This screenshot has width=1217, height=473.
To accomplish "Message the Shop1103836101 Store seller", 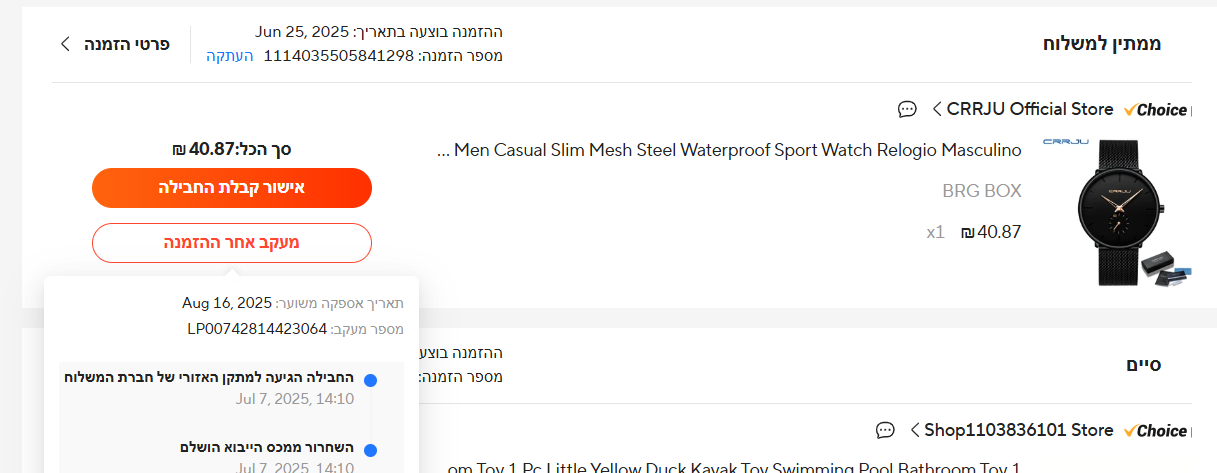I will [x=885, y=430].
